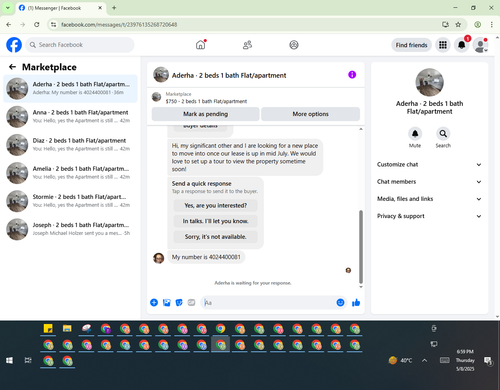Open Joseph conversation in Marketplace list

click(70, 229)
